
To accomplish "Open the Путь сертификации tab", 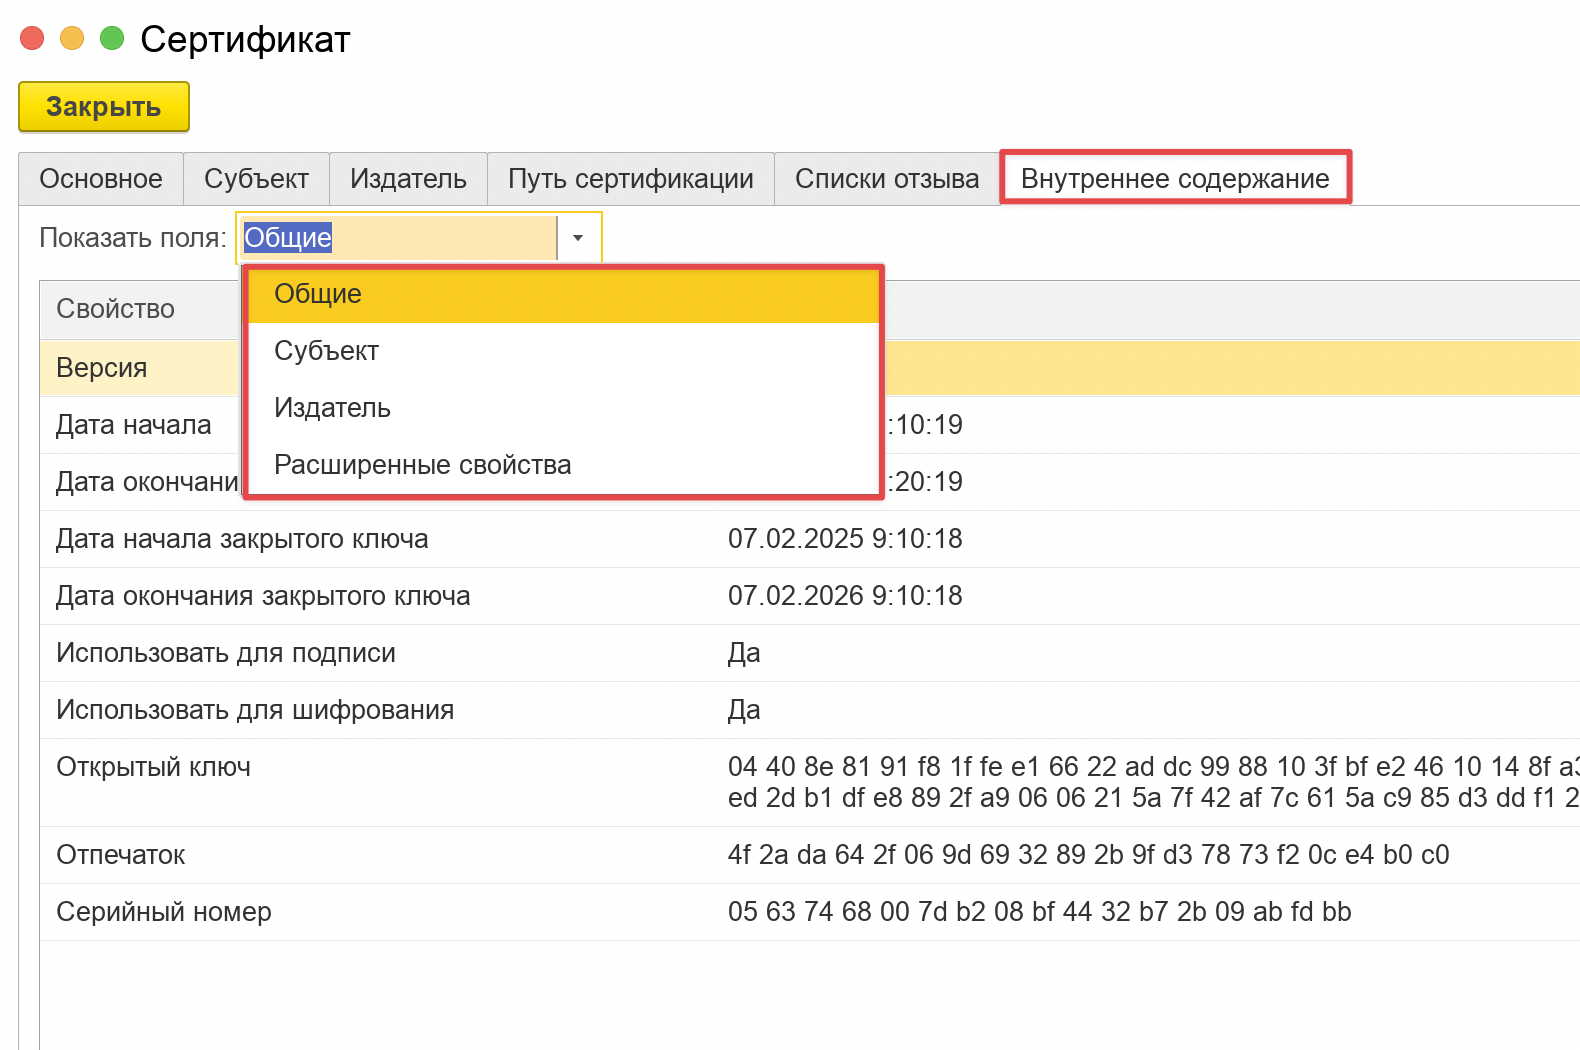I will click(630, 179).
